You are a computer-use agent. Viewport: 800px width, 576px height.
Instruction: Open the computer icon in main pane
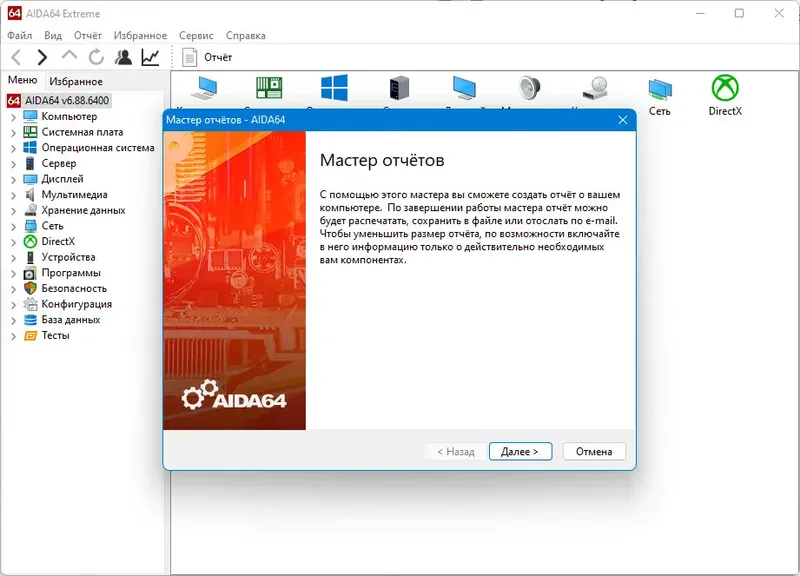click(x=205, y=88)
